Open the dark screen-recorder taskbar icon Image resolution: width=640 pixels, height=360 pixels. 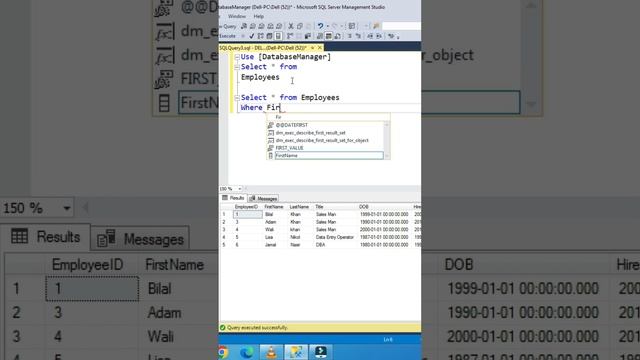pos(320,352)
